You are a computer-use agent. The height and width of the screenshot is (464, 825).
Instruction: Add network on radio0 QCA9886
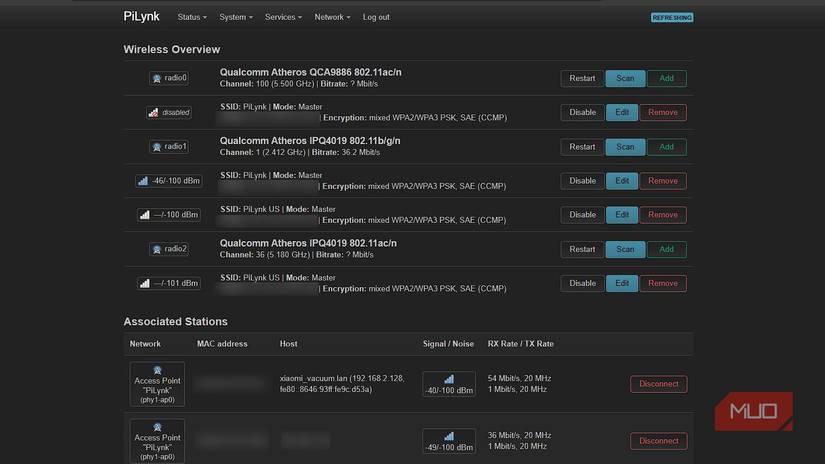point(667,78)
